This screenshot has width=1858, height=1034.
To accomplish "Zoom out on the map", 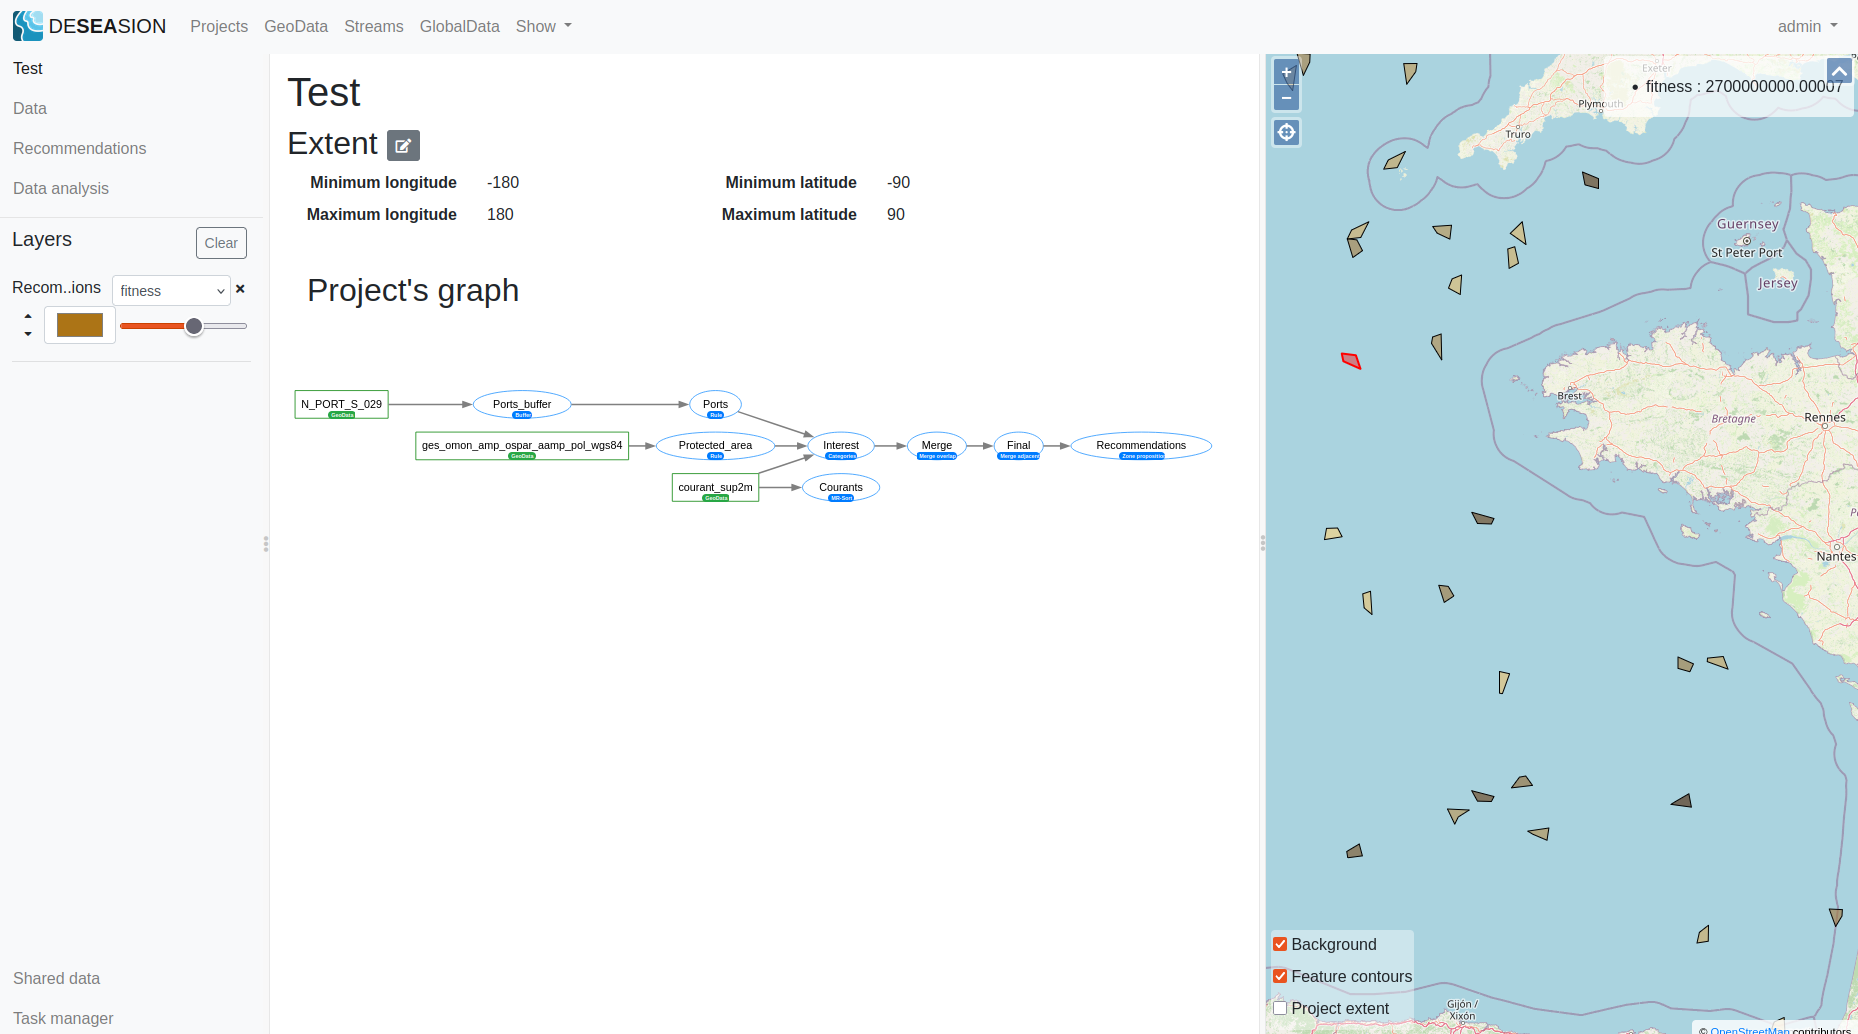I will point(1286,98).
